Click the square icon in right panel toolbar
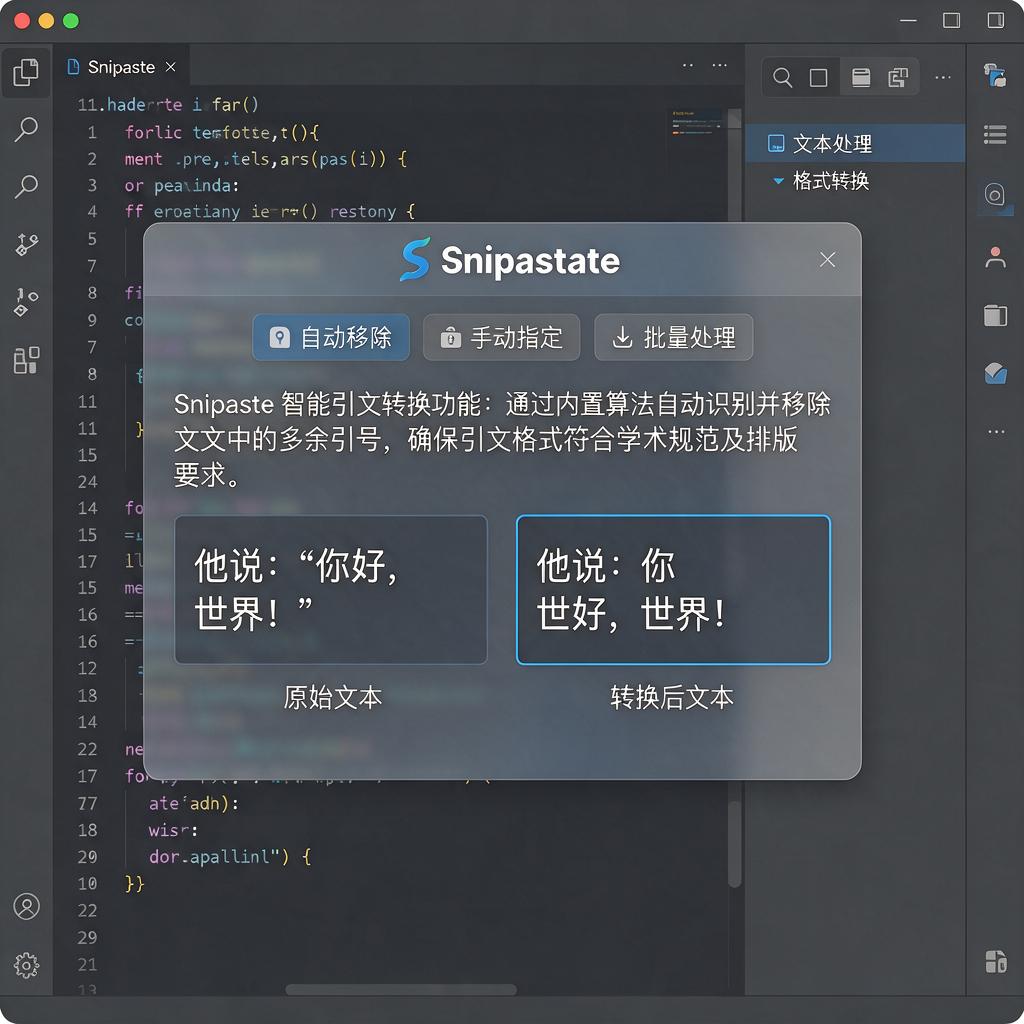The height and width of the screenshot is (1024, 1024). 818,78
